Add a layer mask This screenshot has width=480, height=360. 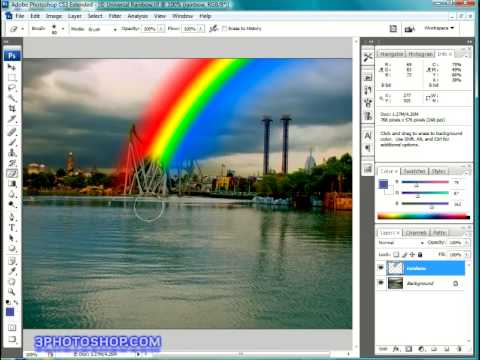[409, 349]
